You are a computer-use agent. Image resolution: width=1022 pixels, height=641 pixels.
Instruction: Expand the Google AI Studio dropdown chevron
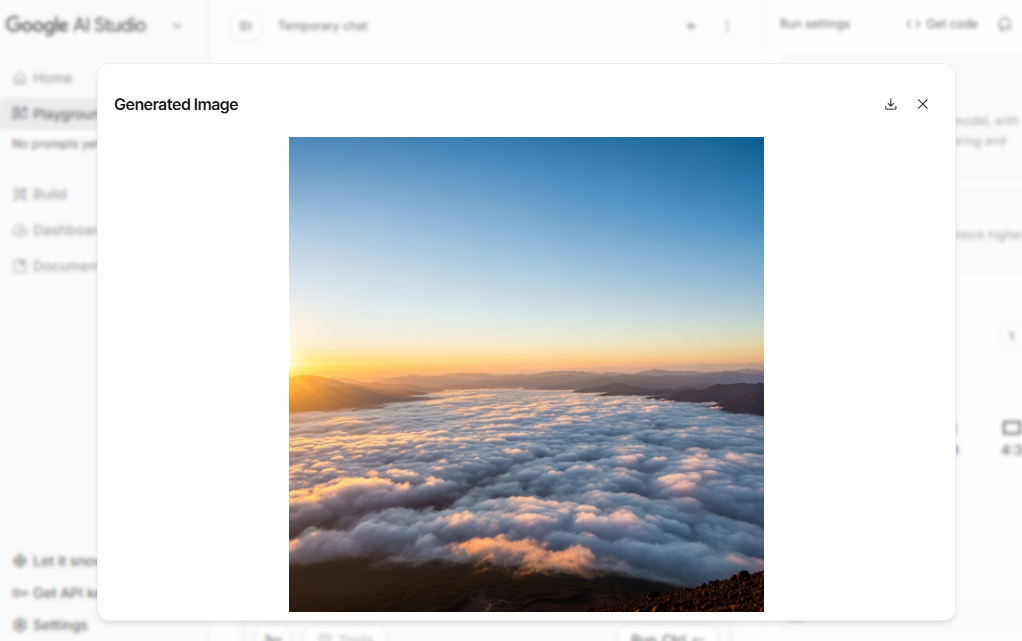click(x=177, y=26)
